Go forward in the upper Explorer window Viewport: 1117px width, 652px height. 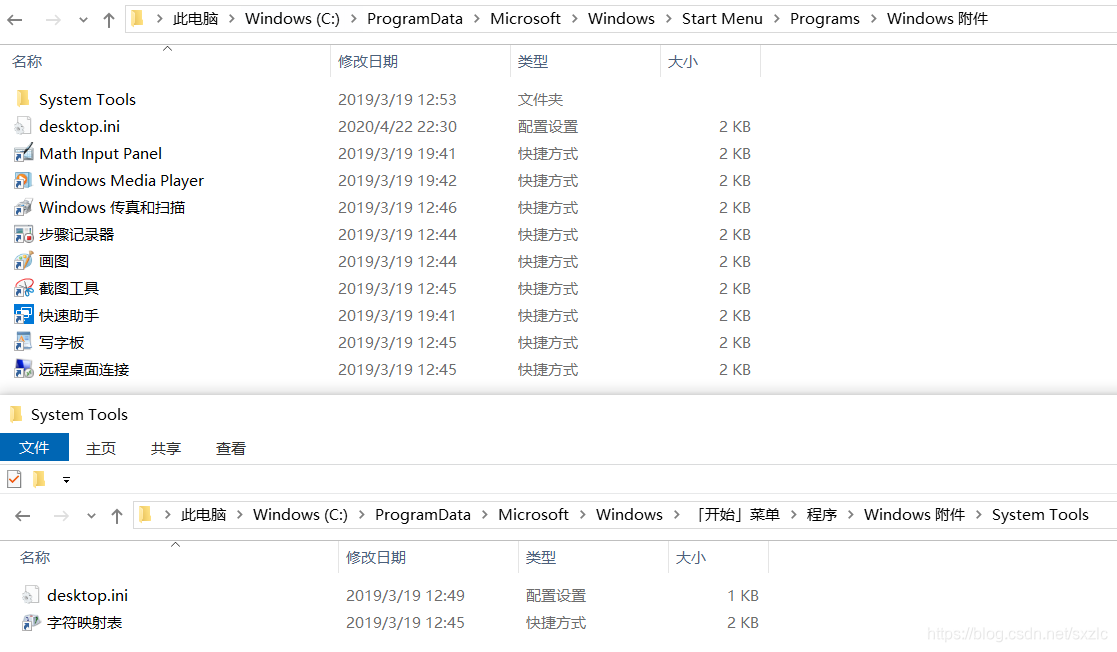tap(53, 19)
